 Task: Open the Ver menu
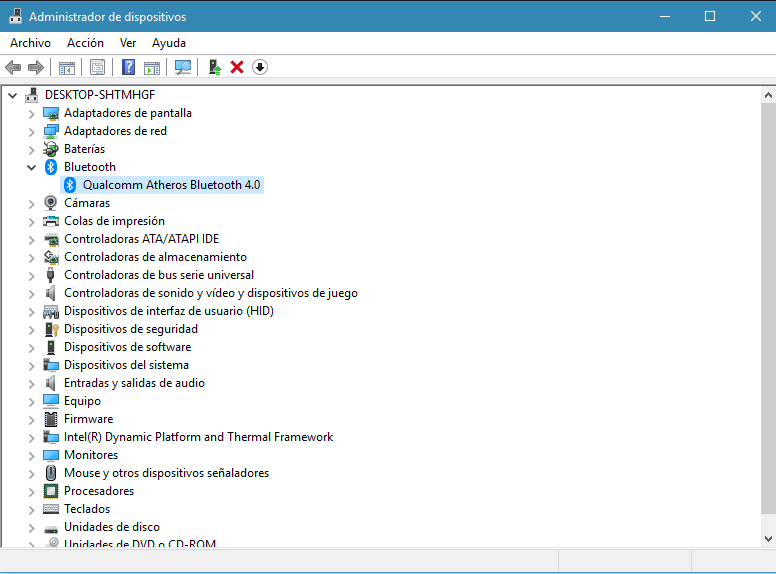tap(128, 43)
